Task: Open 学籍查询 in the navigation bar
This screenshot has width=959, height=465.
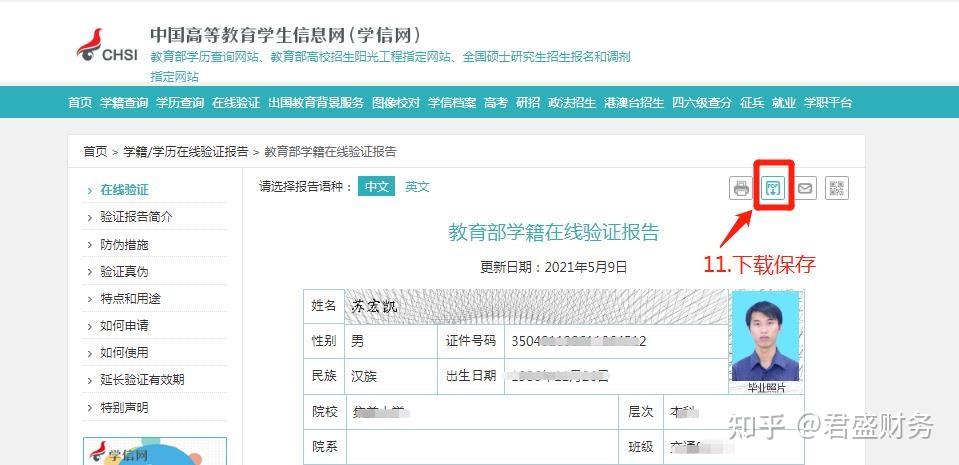Action: click(124, 103)
